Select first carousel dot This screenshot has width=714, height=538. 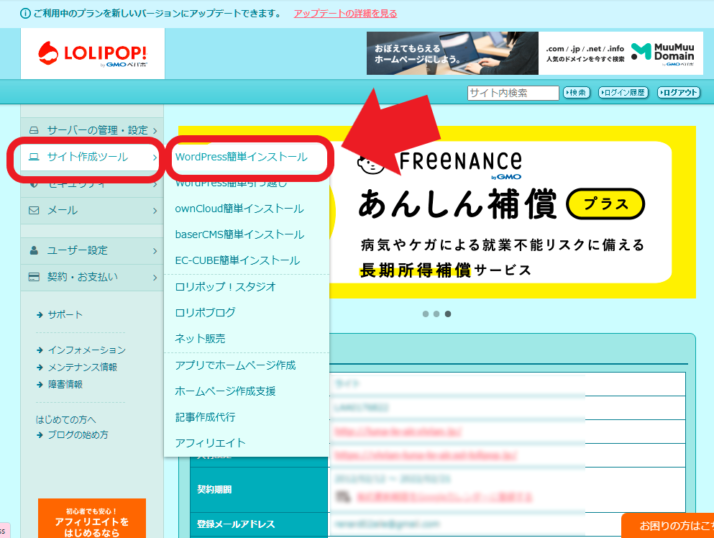coord(425,314)
